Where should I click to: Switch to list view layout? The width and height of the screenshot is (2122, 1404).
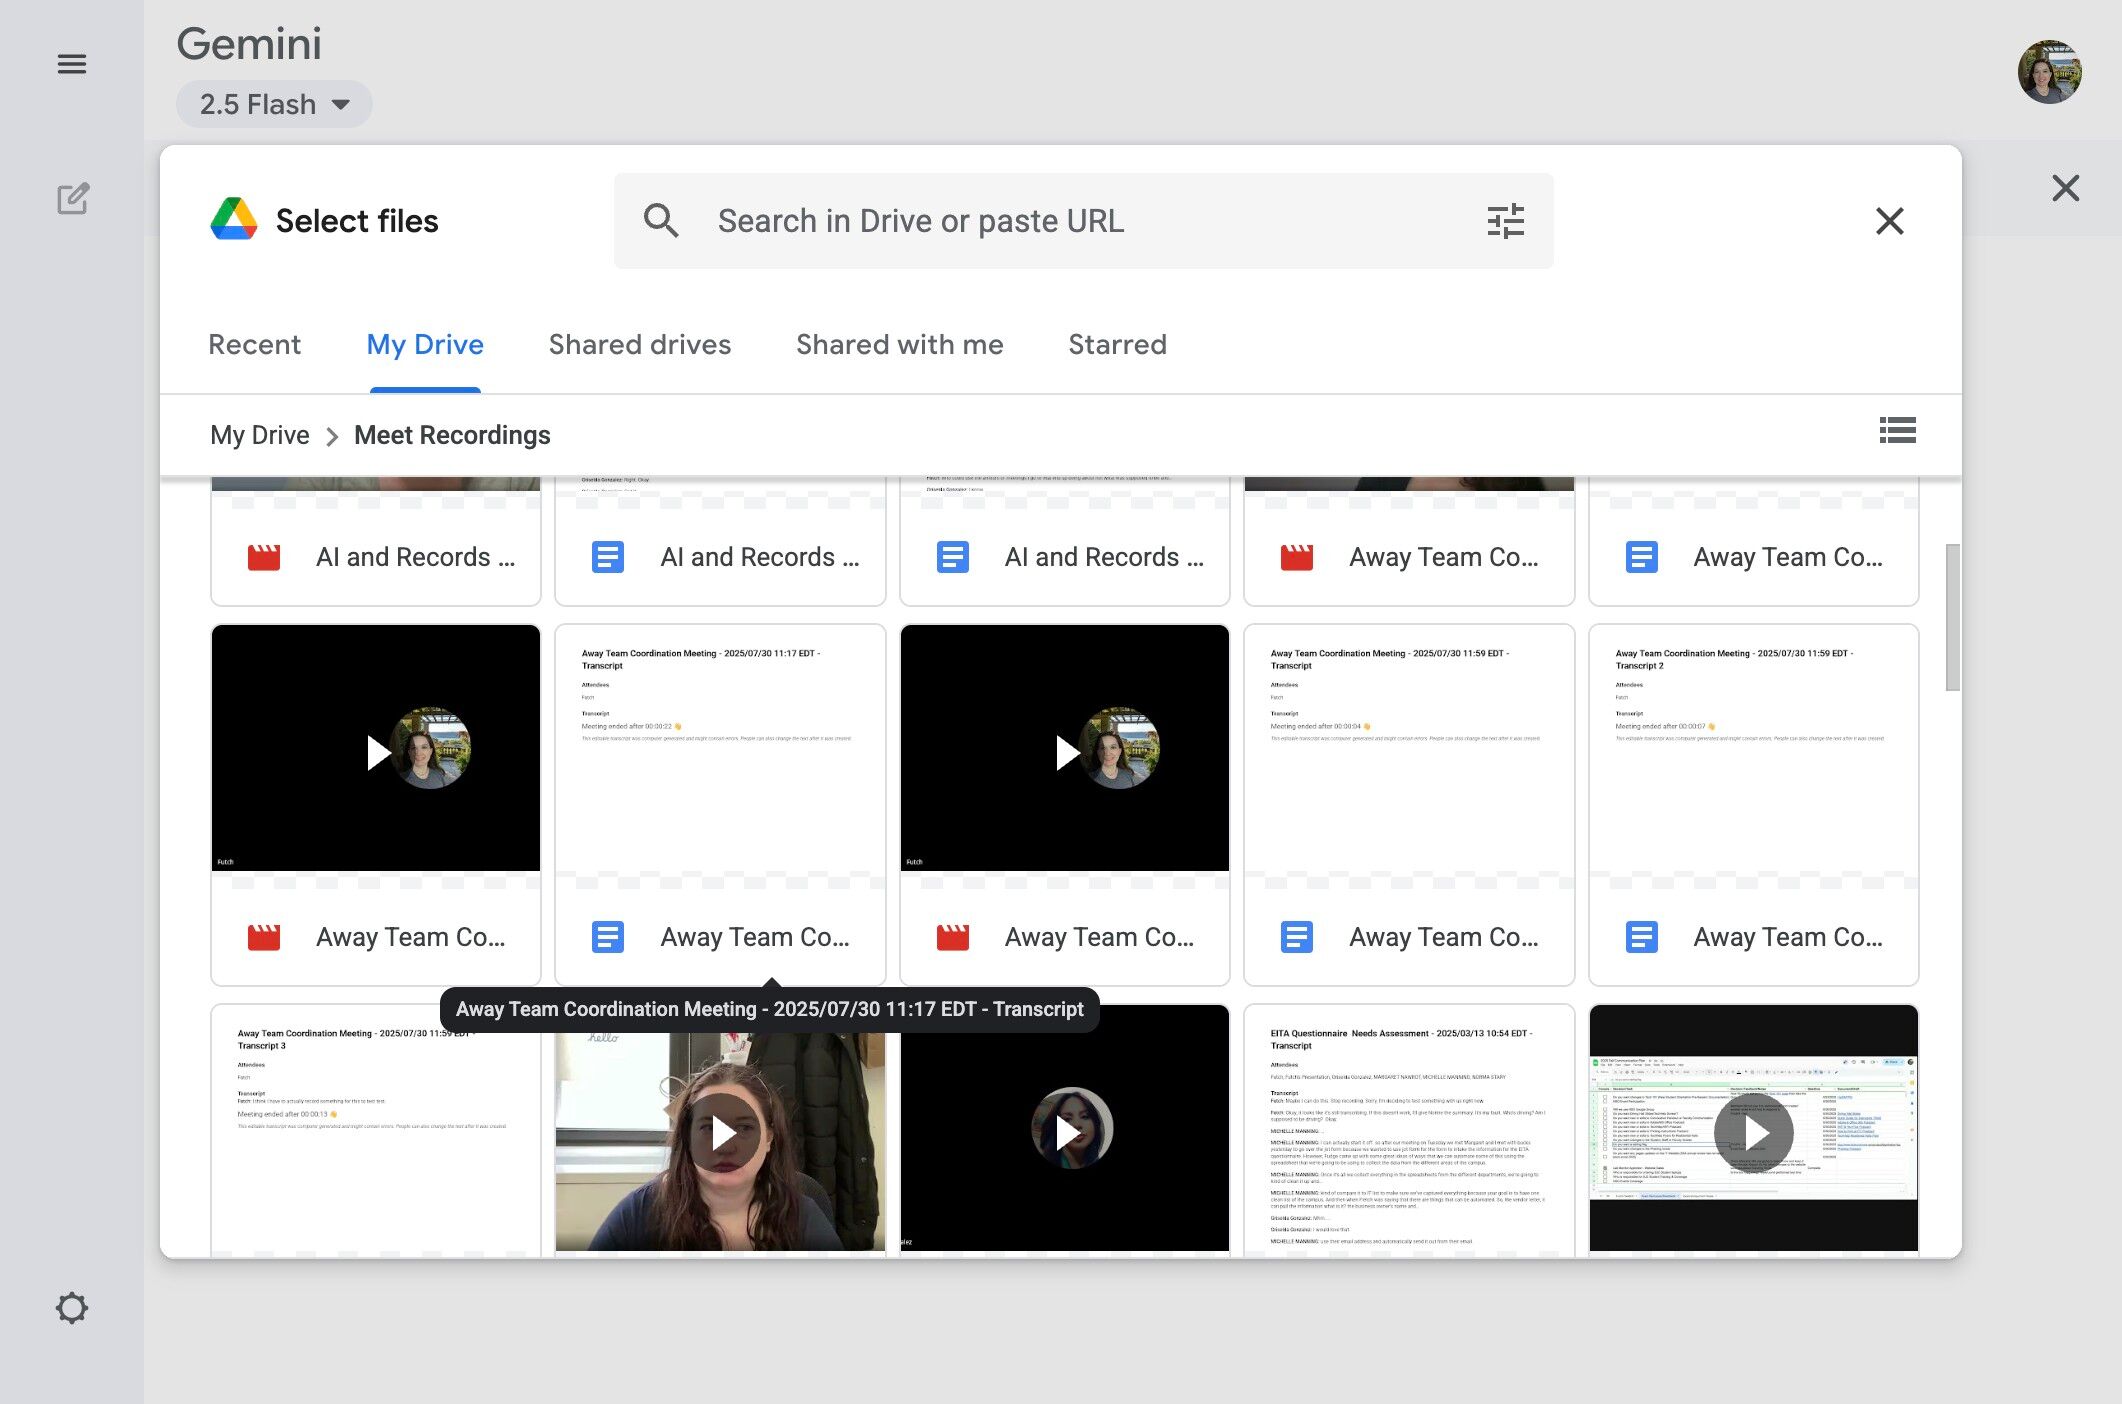click(1897, 431)
